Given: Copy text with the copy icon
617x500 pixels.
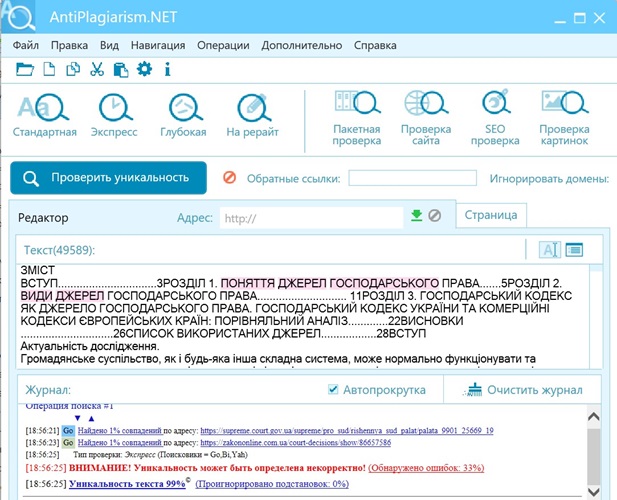Looking at the screenshot, I should (73, 69).
